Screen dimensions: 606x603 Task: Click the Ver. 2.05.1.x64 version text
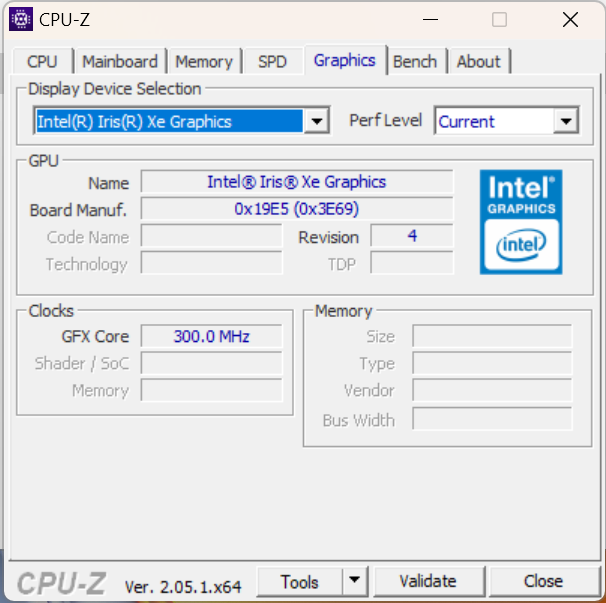183,587
